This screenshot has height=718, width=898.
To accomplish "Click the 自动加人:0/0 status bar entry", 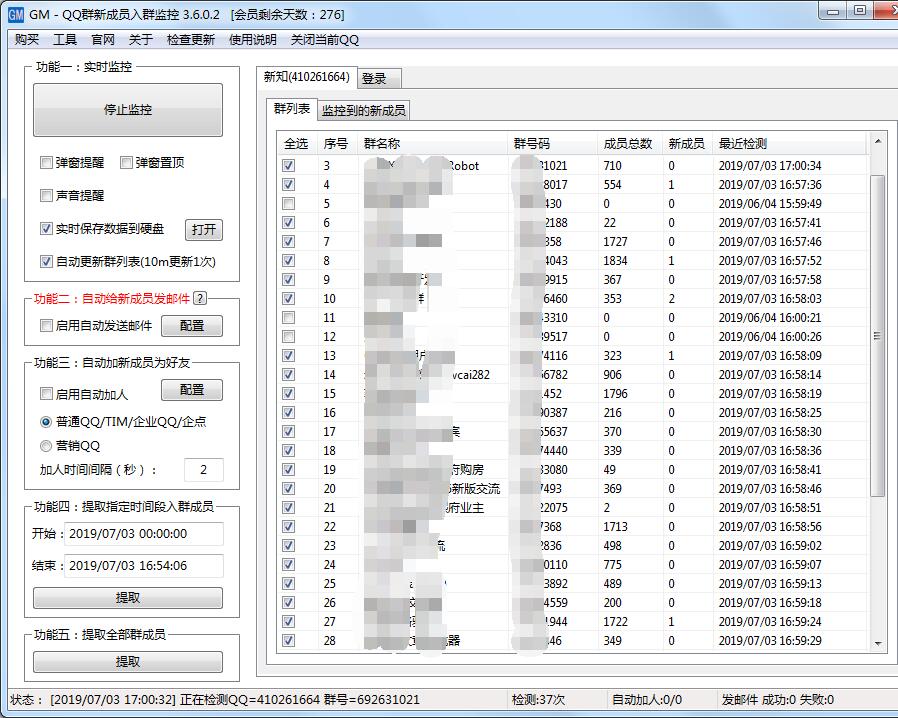I will pyautogui.click(x=647, y=699).
